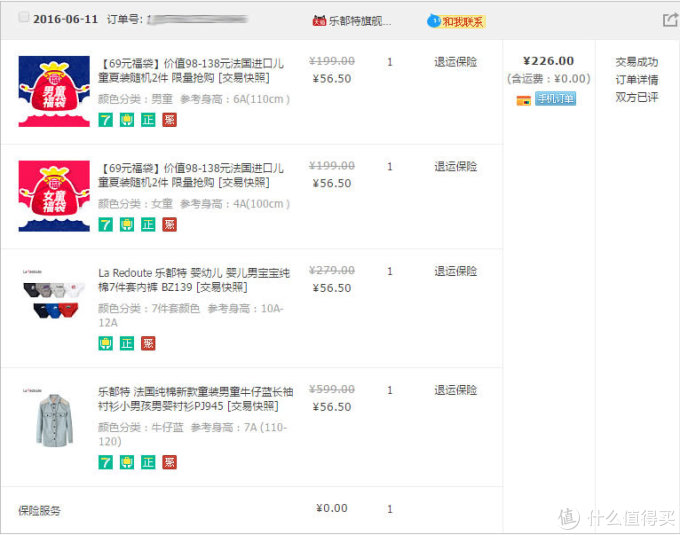This screenshot has width=680, height=535.
Task: Click the ¥0.00 insurance price
Action: [332, 508]
